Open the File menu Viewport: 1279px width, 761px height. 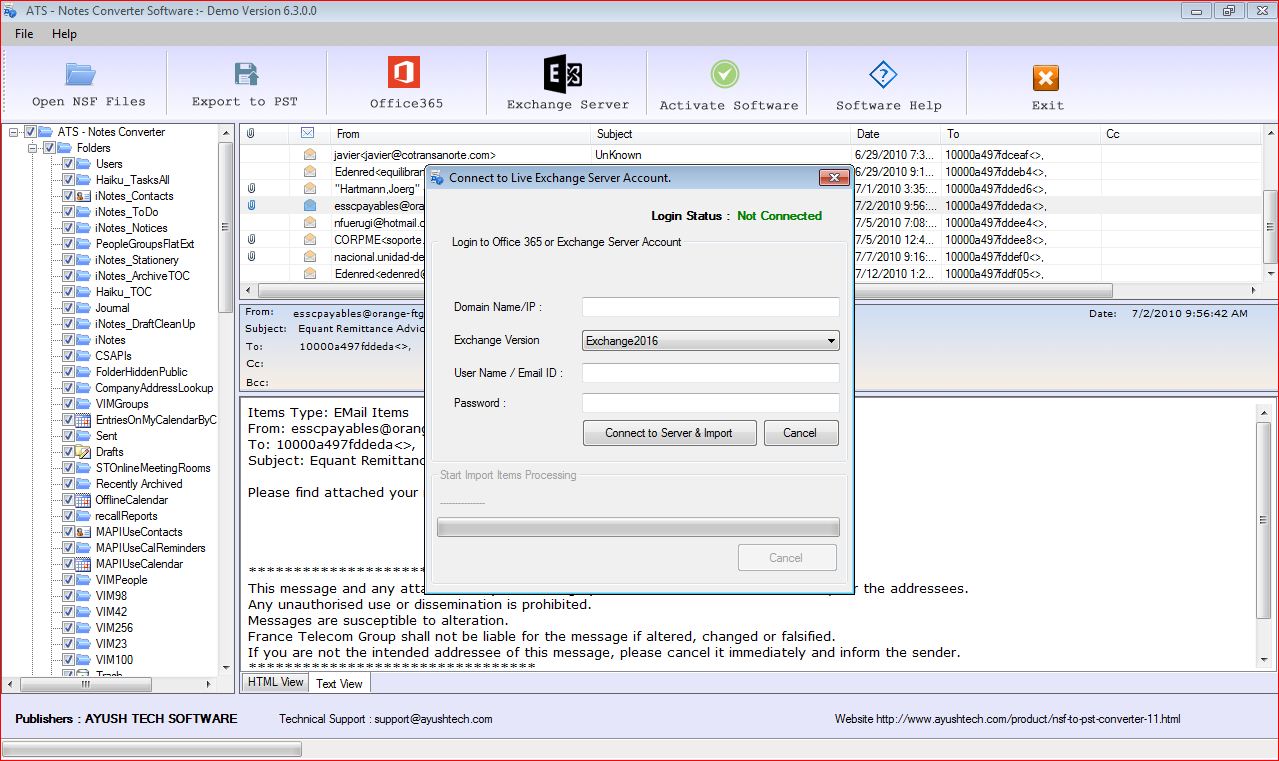tap(24, 34)
